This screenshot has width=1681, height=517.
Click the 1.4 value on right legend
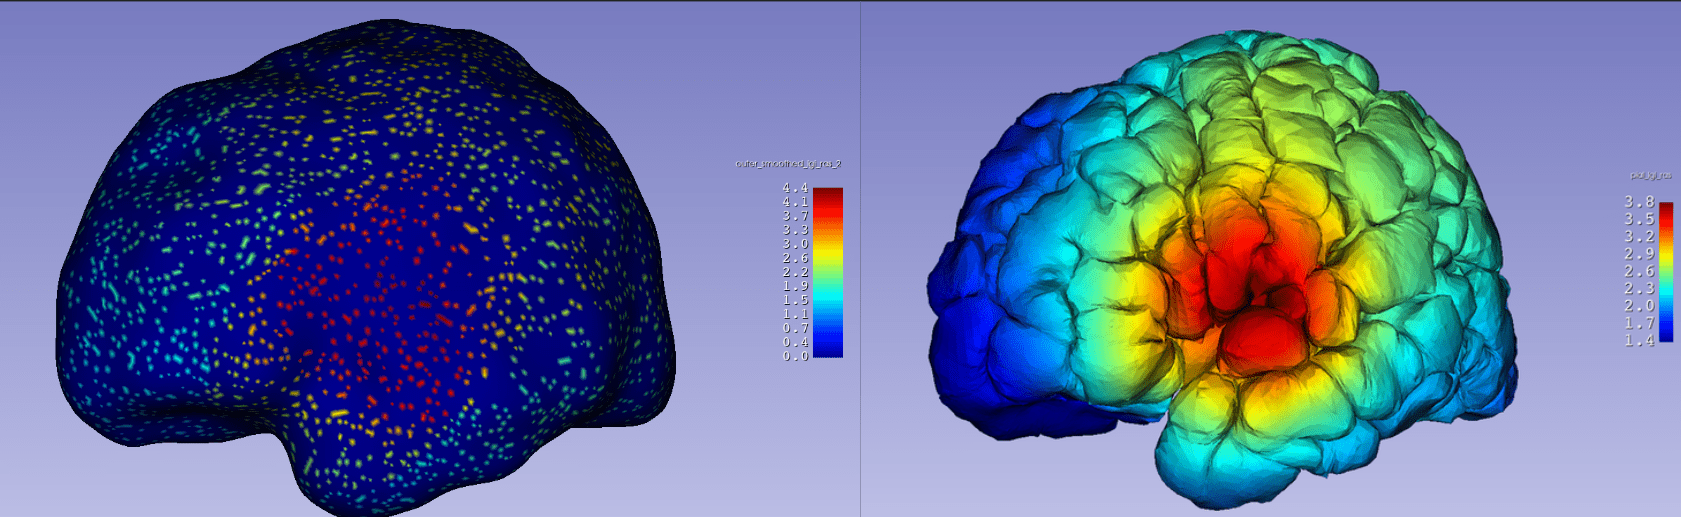click(1638, 341)
